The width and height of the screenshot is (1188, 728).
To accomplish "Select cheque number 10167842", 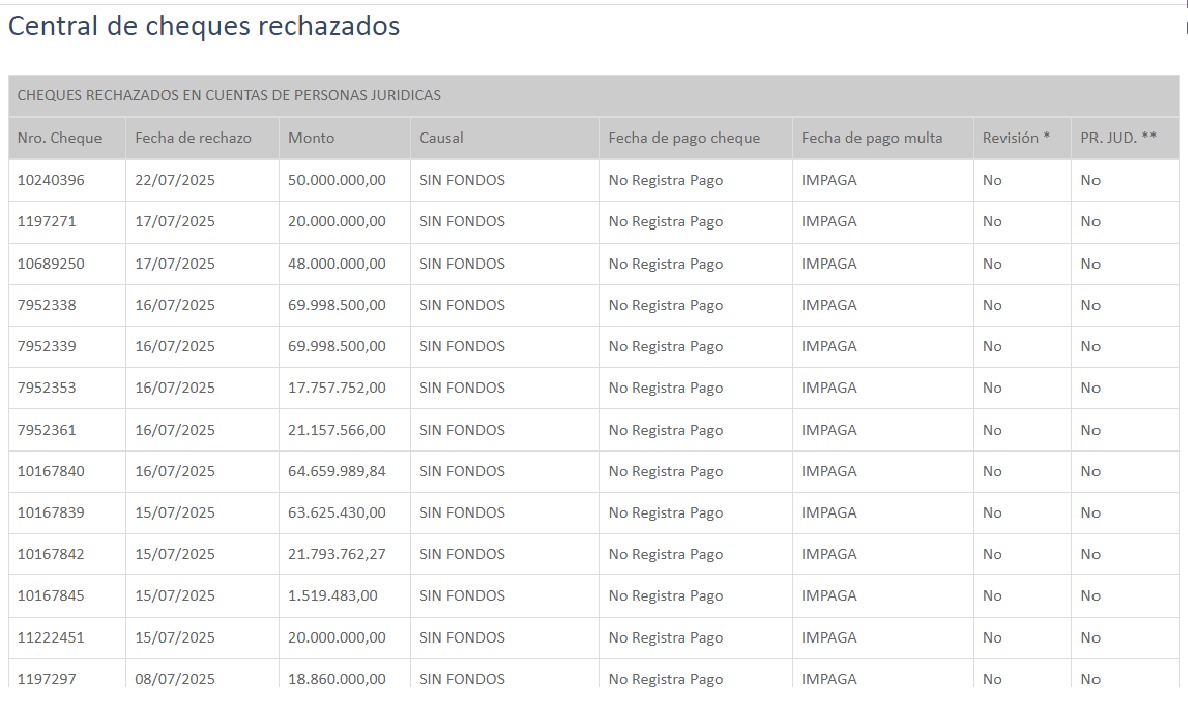I will 51,555.
